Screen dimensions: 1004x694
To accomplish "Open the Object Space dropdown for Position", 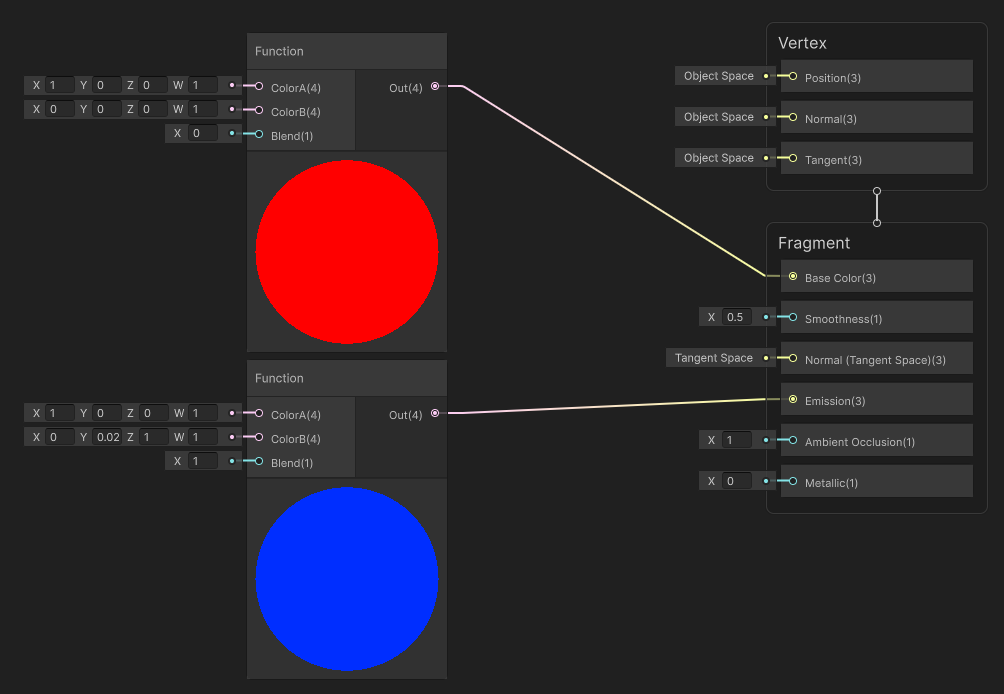I will click(x=719, y=75).
